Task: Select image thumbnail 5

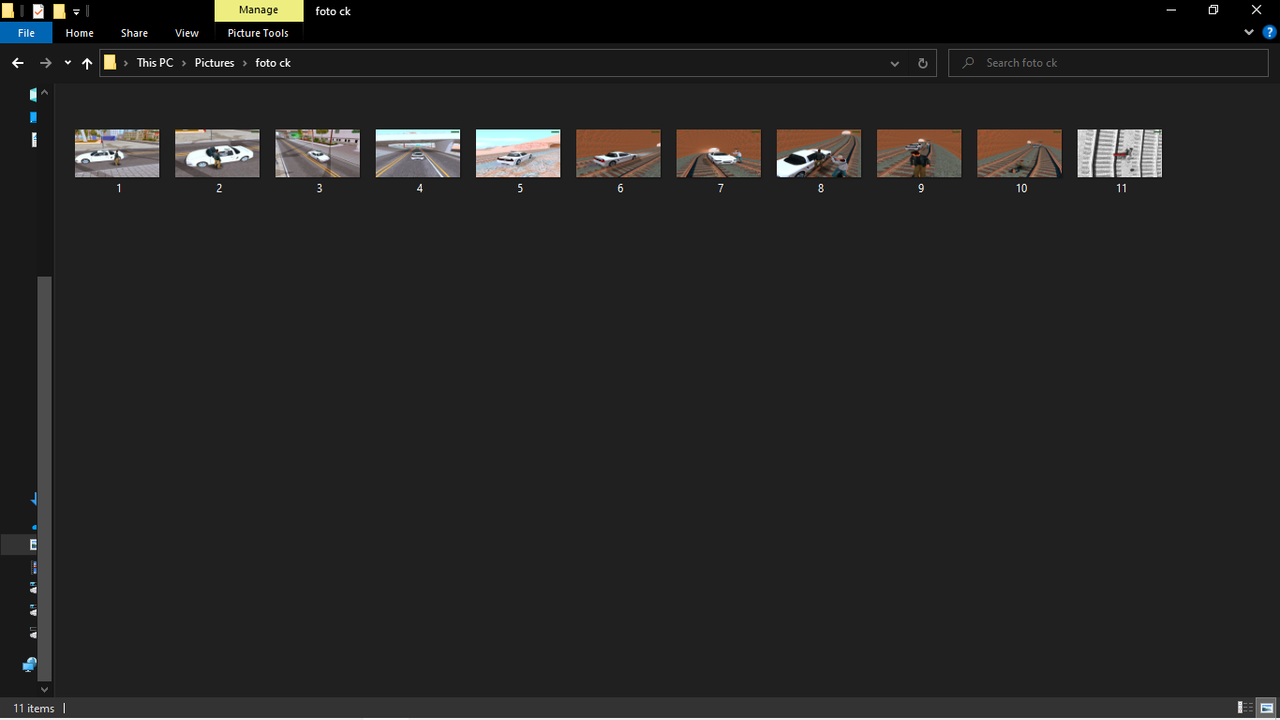Action: click(518, 153)
